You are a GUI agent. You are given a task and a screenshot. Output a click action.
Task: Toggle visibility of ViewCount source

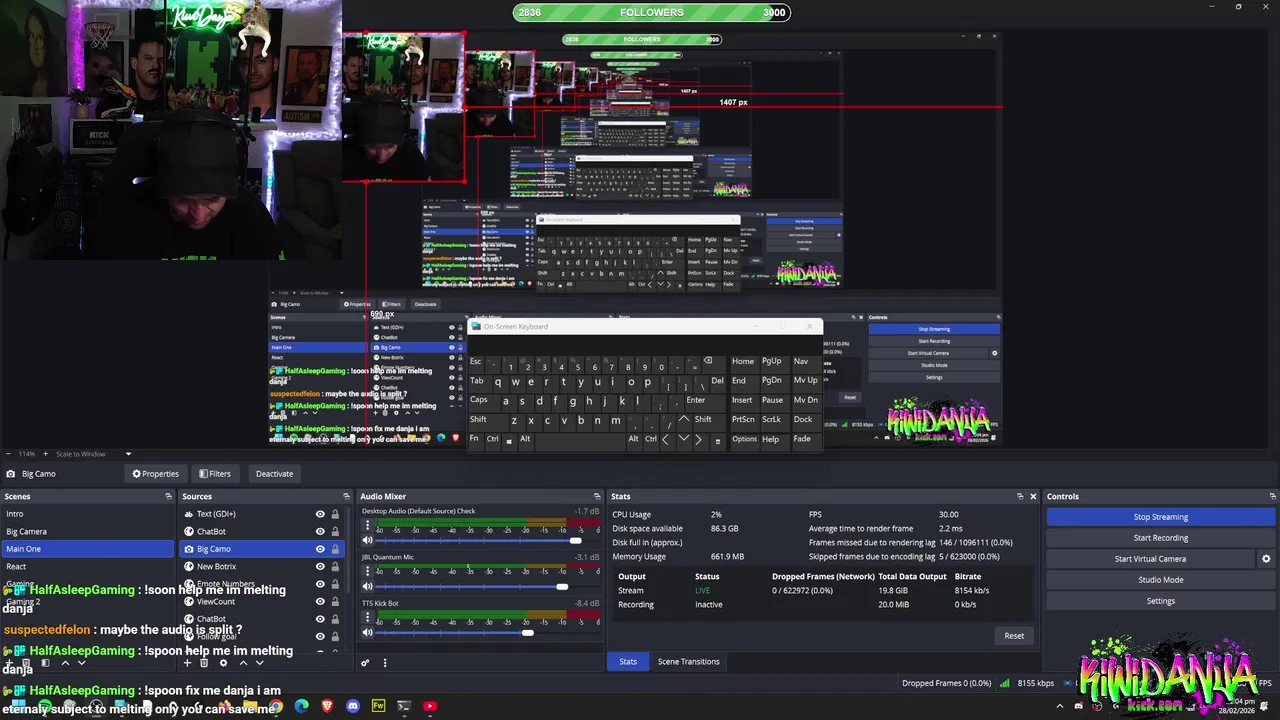click(320, 601)
